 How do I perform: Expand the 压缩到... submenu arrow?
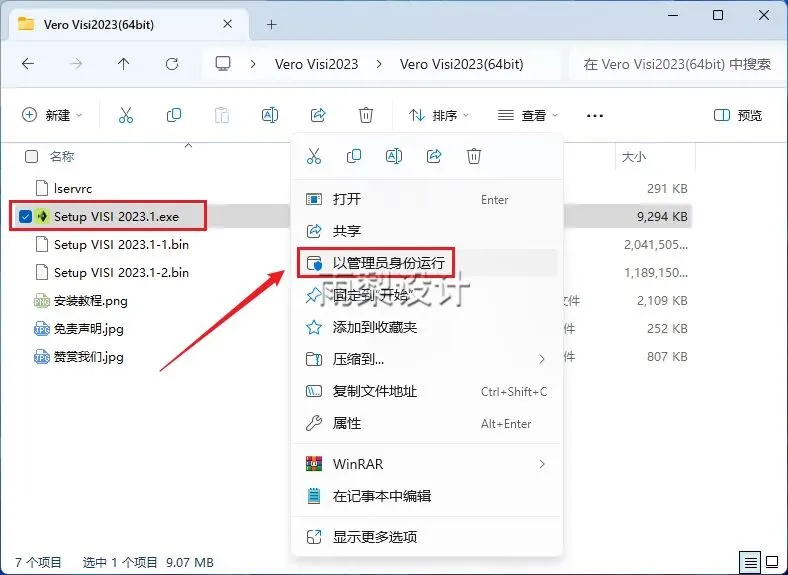pyautogui.click(x=542, y=359)
